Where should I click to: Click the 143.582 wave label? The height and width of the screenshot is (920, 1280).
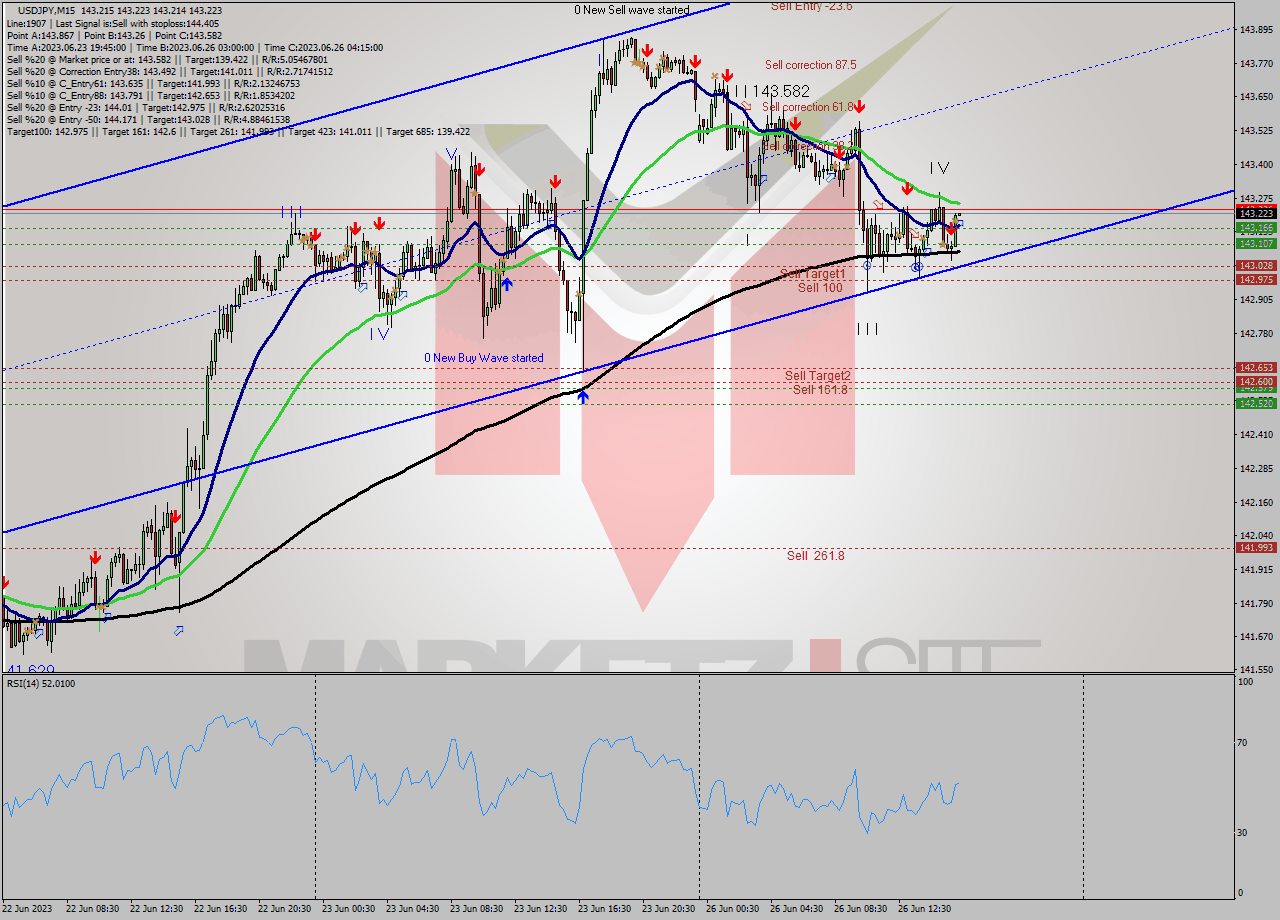pyautogui.click(x=781, y=91)
